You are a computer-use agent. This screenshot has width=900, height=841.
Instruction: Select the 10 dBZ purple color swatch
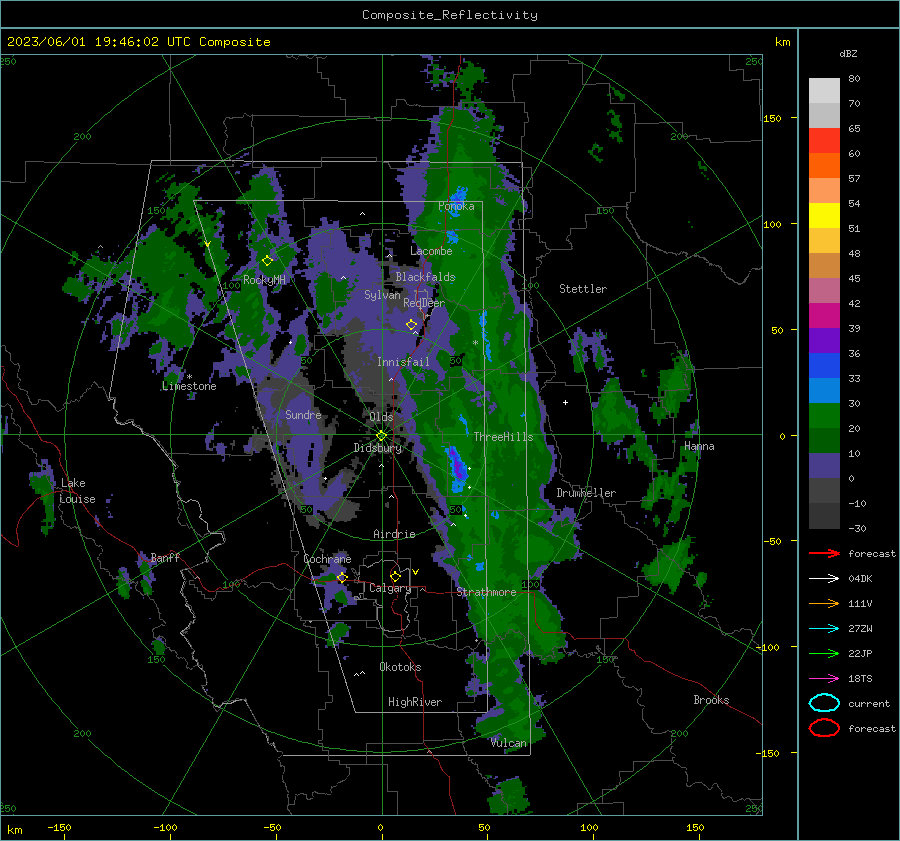[x=824, y=465]
